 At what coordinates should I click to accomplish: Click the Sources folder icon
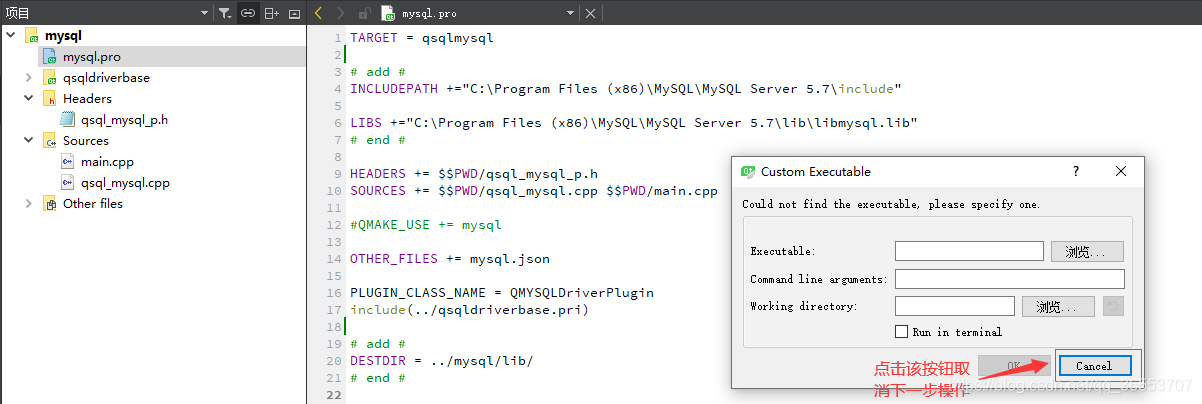(50, 140)
